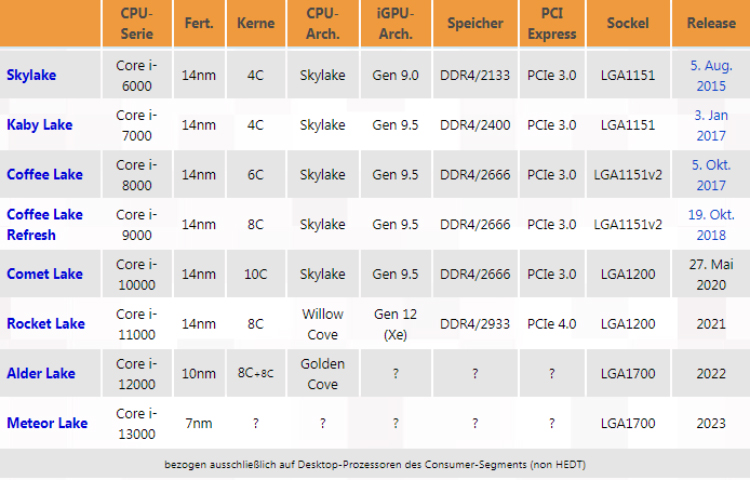Open the Skylake link
This screenshot has width=750, height=480.
click(x=32, y=75)
